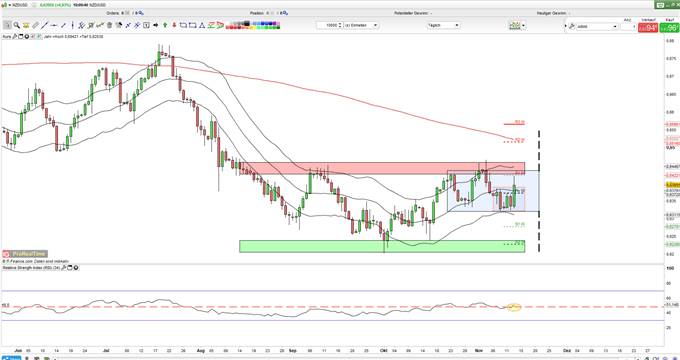Click the Anz quantity input field
The image size is (680, 360).
click(628, 27)
